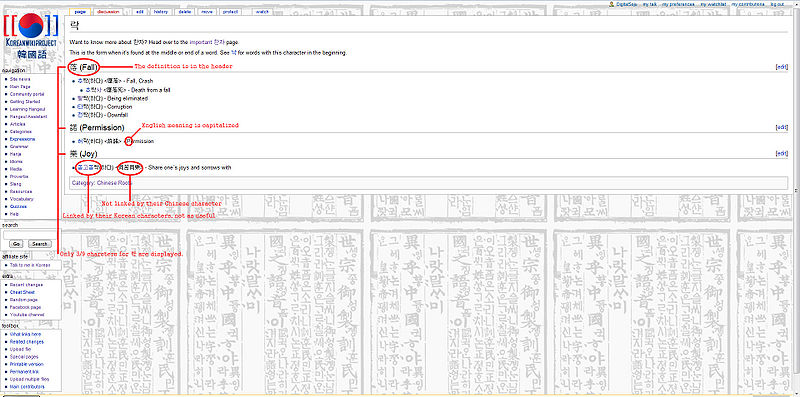This screenshot has width=800, height=397.
Task: Click the move tab
Action: pos(207,11)
